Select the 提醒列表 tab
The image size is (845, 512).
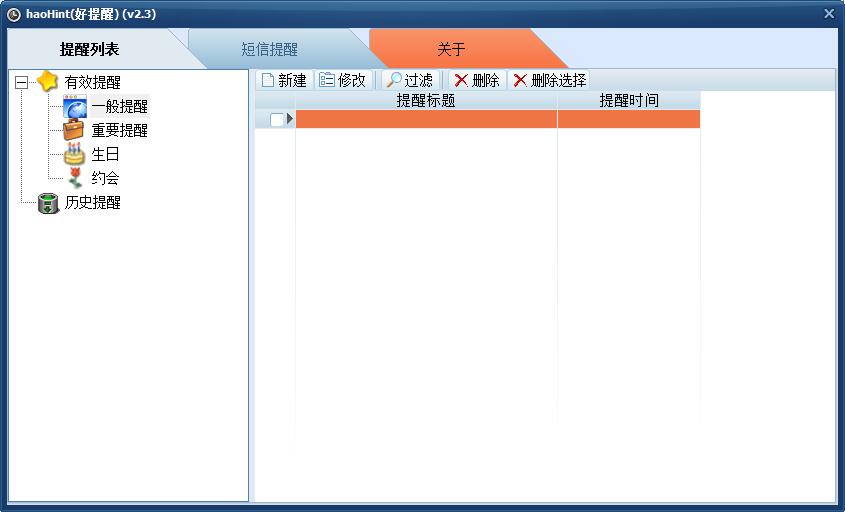89,49
